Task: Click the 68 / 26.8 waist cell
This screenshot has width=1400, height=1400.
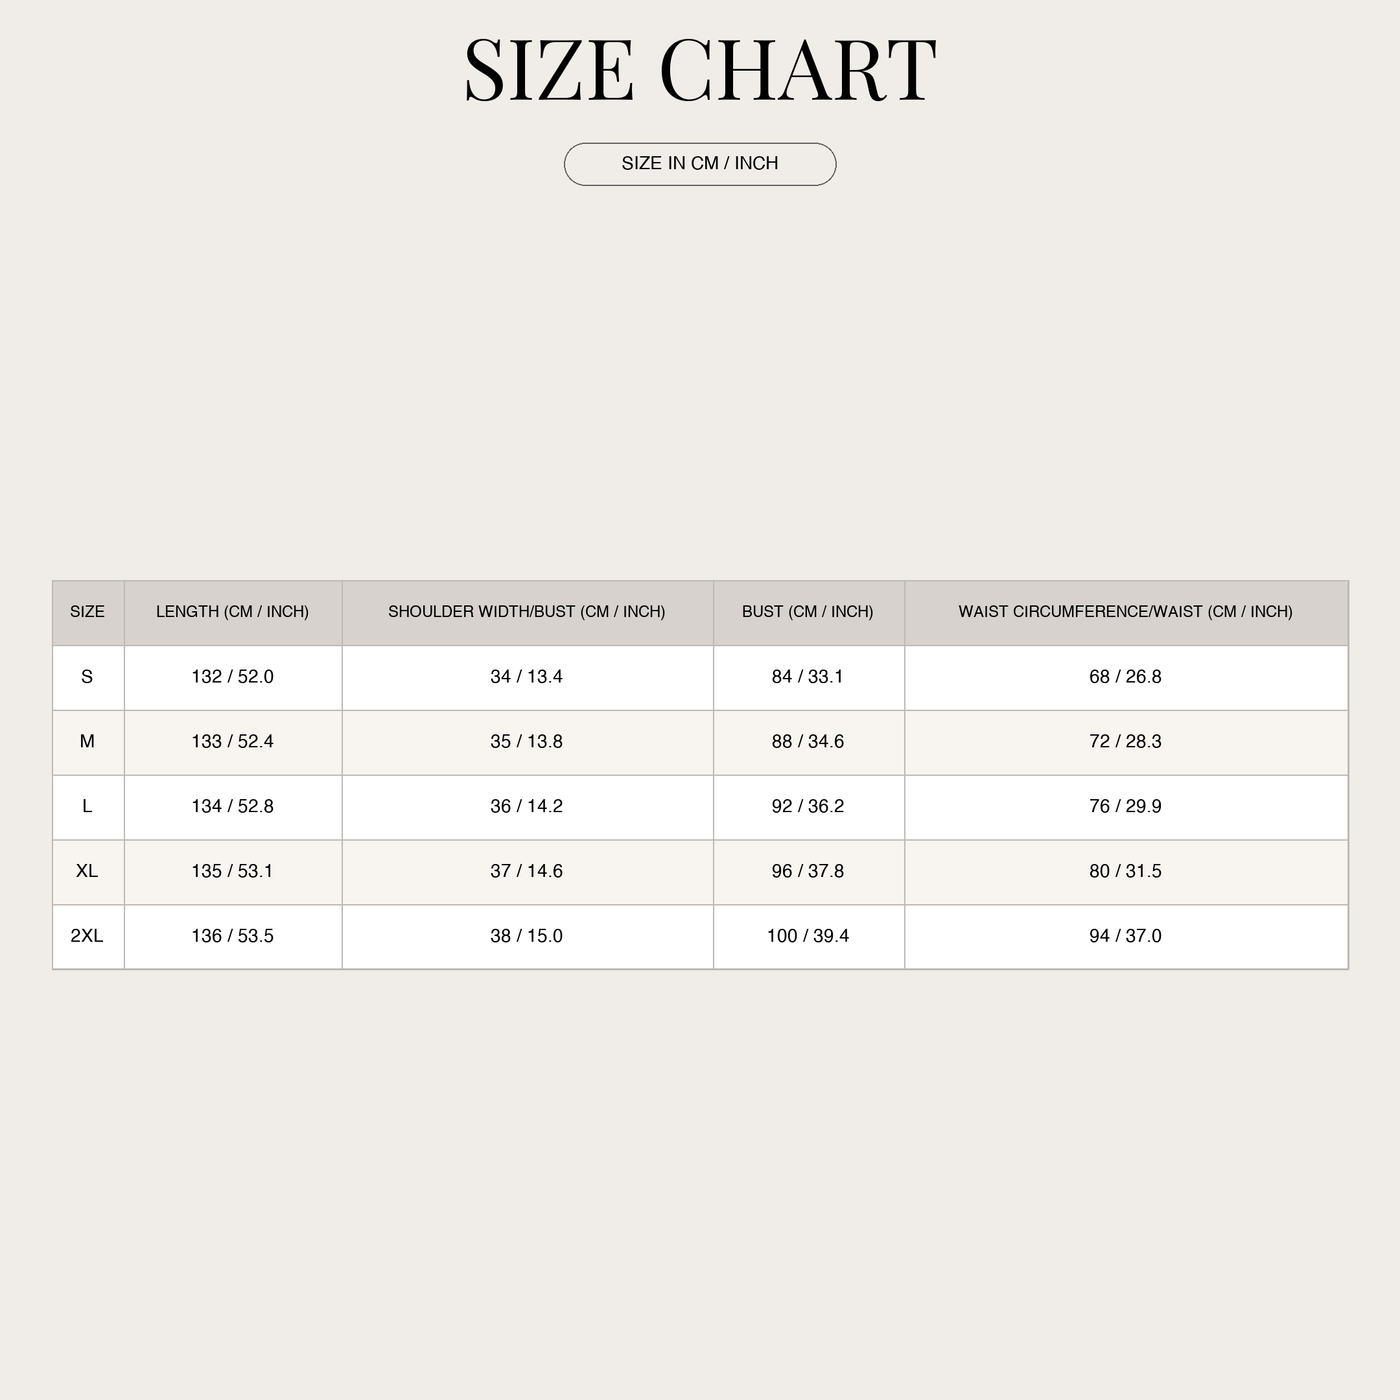Action: click(1126, 677)
